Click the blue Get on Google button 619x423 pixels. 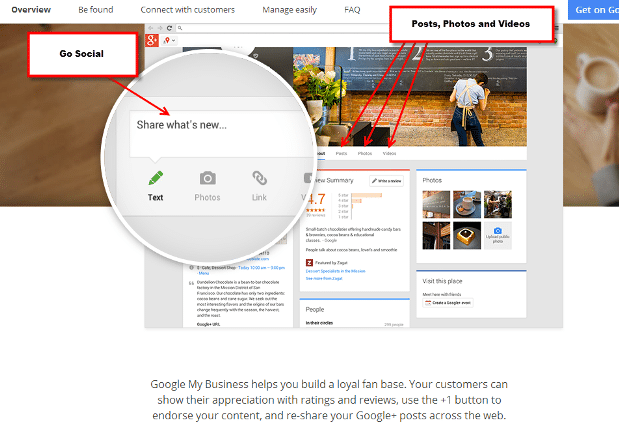593,10
